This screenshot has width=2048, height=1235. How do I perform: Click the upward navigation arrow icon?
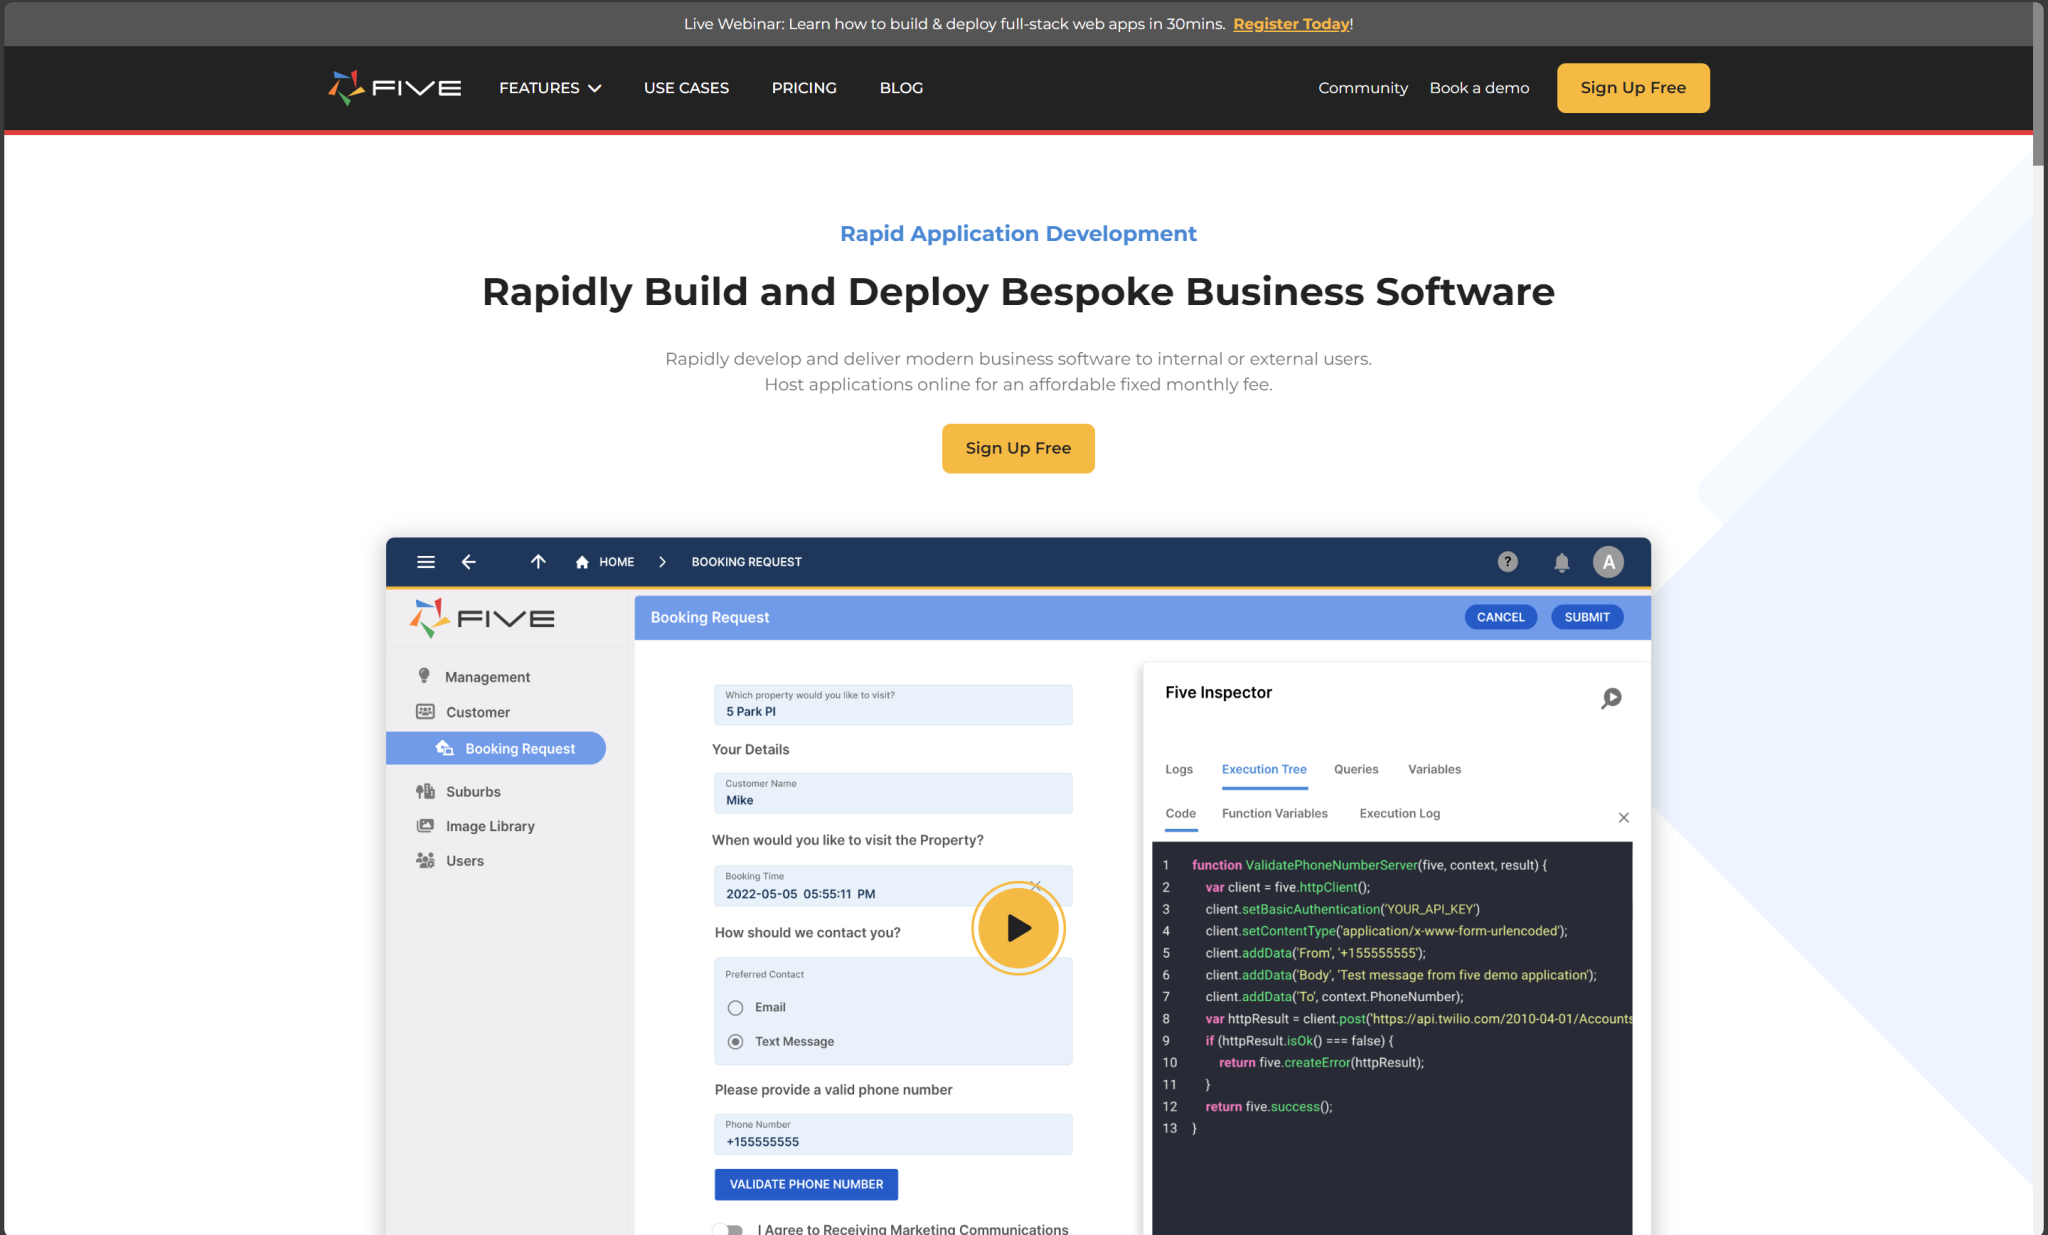click(x=537, y=561)
